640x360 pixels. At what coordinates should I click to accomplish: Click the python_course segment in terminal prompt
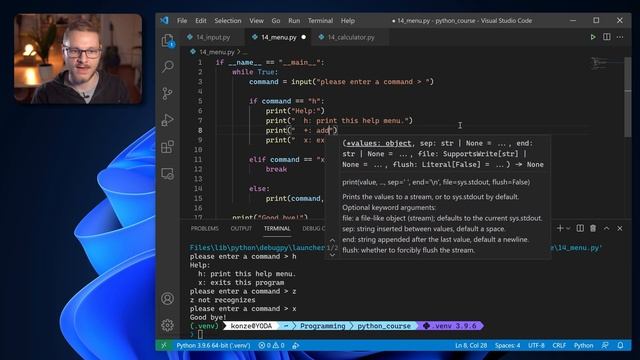click(384, 326)
